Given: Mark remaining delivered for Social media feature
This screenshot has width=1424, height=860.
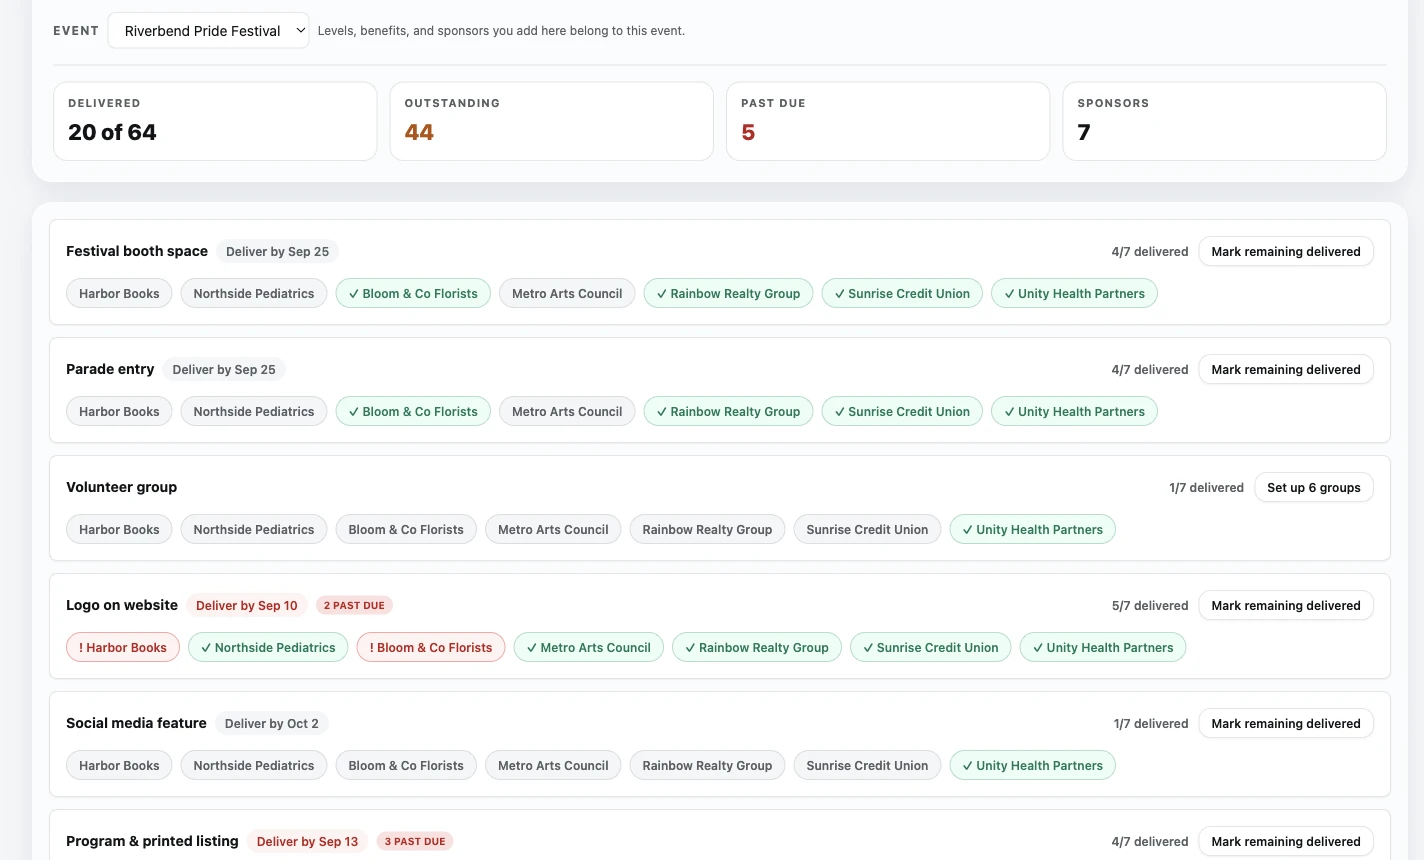Looking at the screenshot, I should click(1285, 724).
